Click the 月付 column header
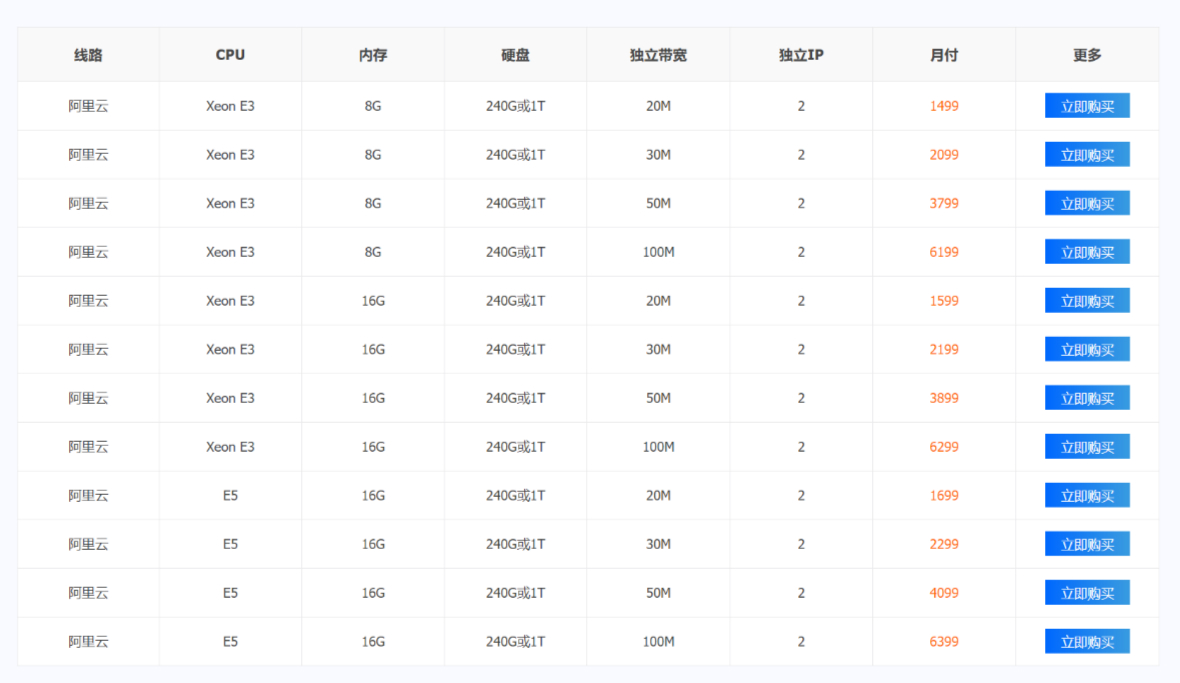Screen dimensions: 1180x683 943,55
